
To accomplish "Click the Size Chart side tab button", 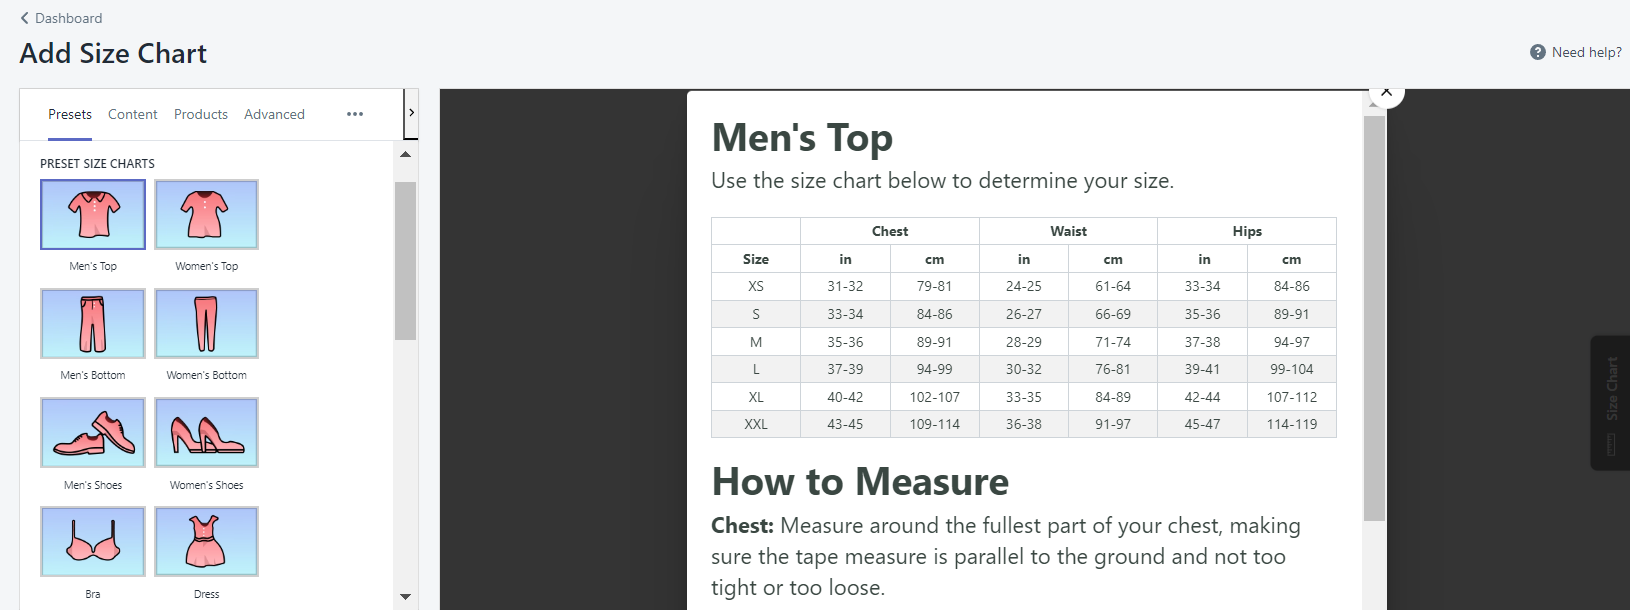I will pos(1610,402).
